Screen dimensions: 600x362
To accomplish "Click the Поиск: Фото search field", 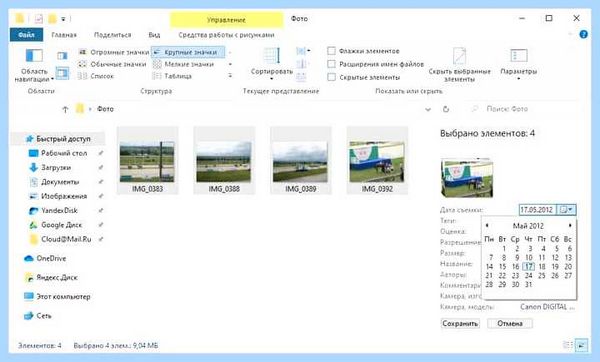I will pos(523,109).
